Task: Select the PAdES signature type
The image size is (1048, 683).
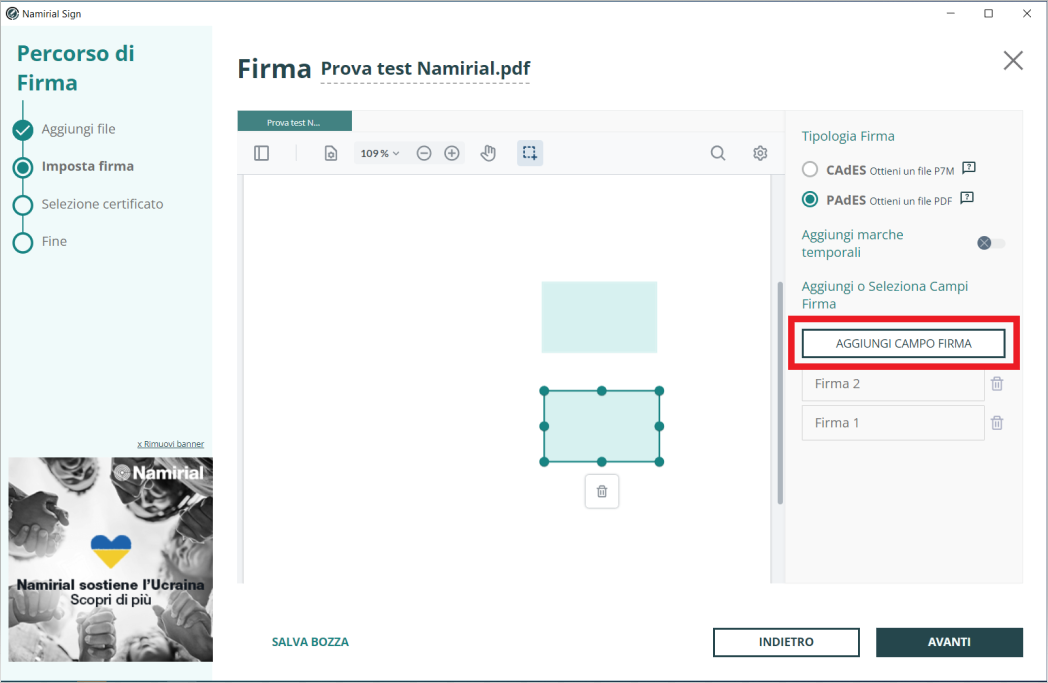Action: [x=810, y=199]
